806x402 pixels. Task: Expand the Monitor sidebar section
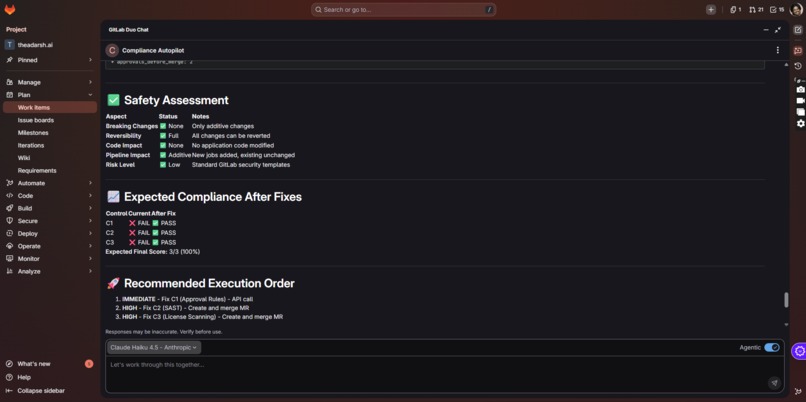coord(50,259)
